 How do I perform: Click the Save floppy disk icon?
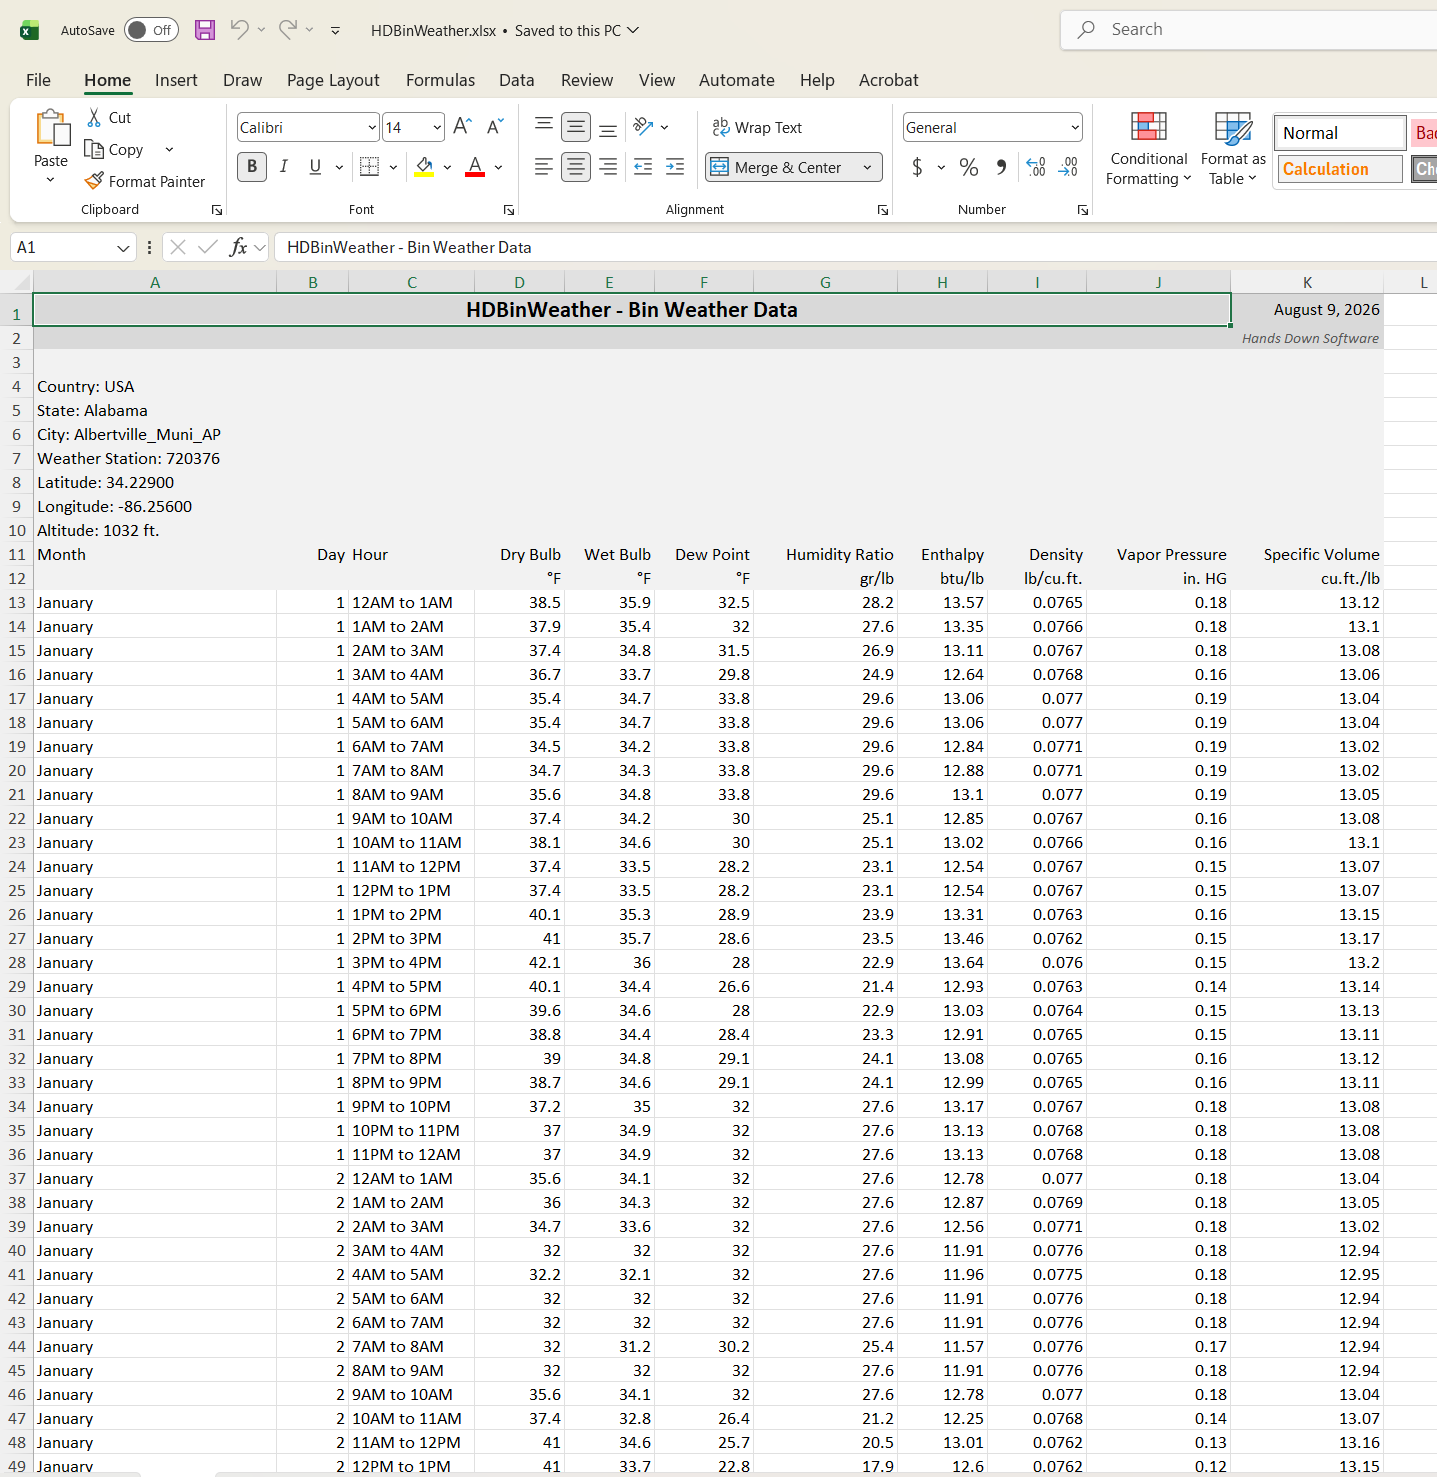205,30
